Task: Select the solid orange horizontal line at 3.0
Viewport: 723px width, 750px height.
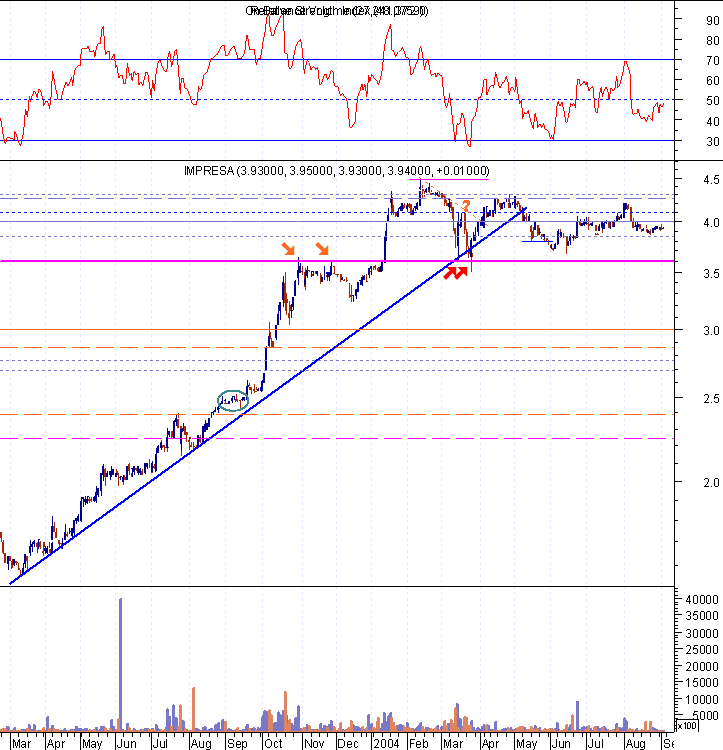Action: tap(337, 330)
